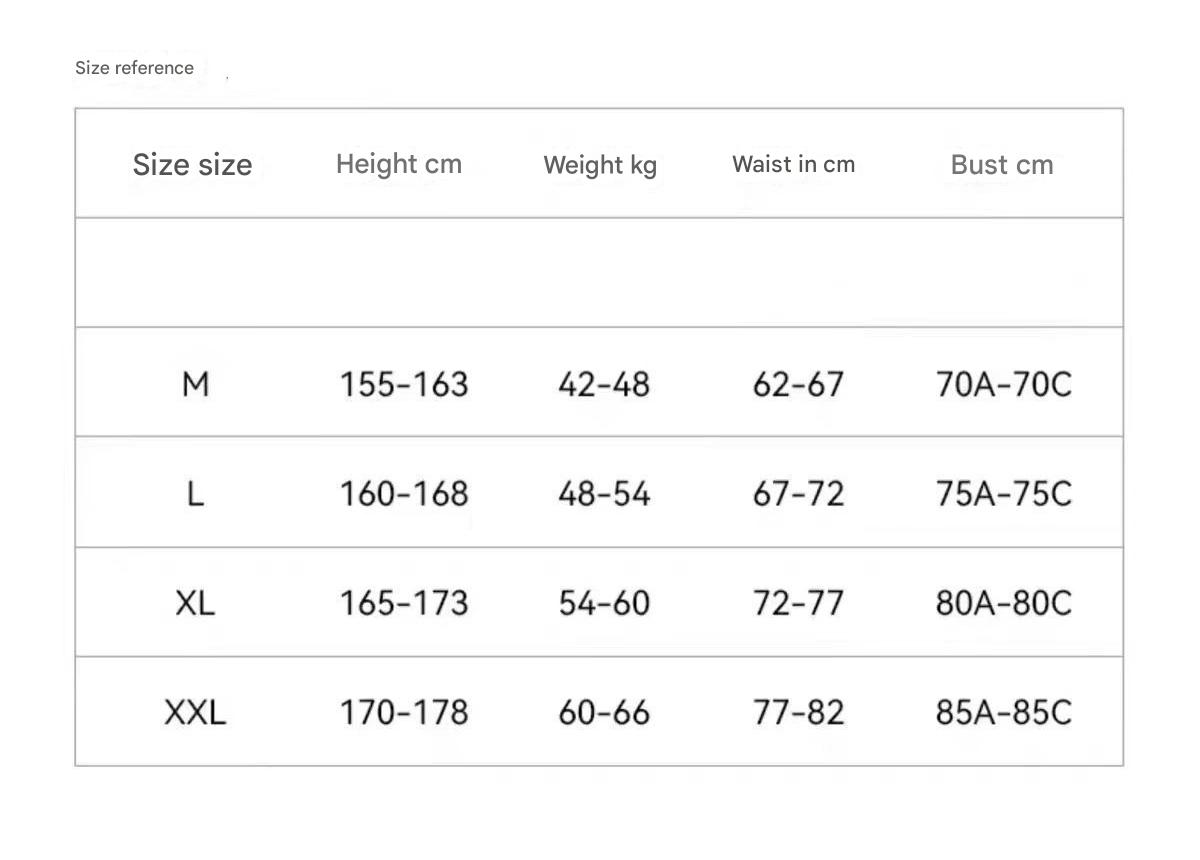Select the 60-66 weight cell
Image resolution: width=1200 pixels, height=860 pixels.
[x=604, y=712]
